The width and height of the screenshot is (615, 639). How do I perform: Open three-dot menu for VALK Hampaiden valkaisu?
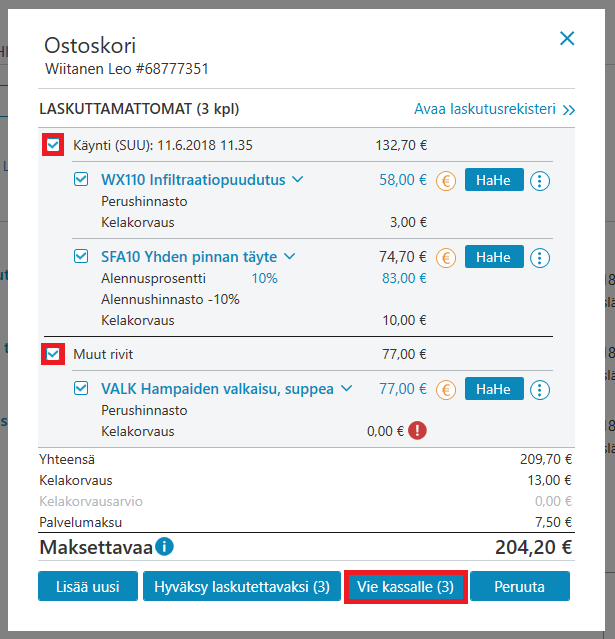(x=540, y=390)
